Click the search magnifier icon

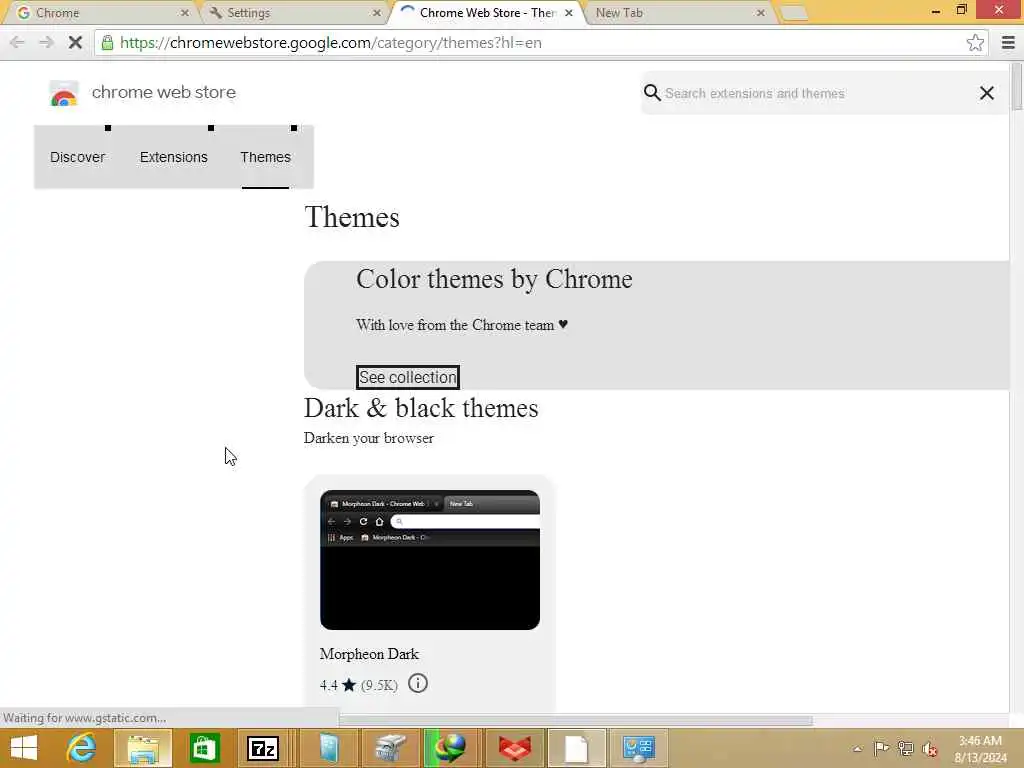(652, 93)
